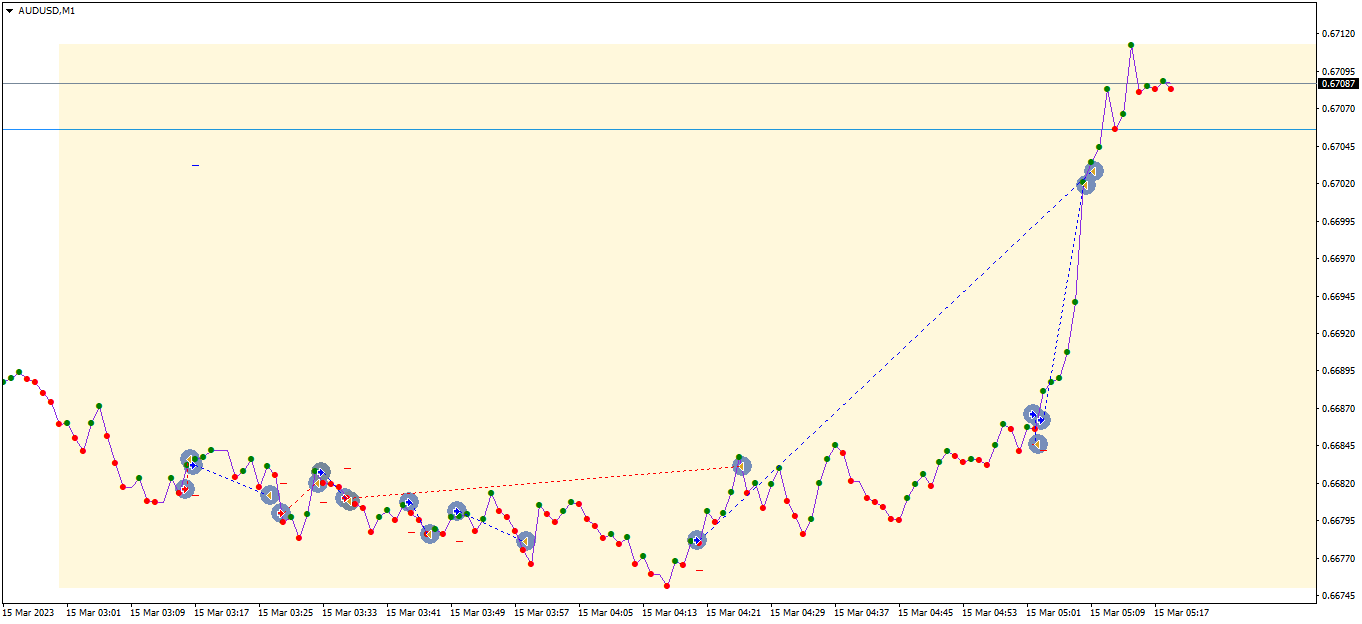This screenshot has height=624, width=1362.
Task: Click price label 0.66995 on the axis
Action: 1339,222
